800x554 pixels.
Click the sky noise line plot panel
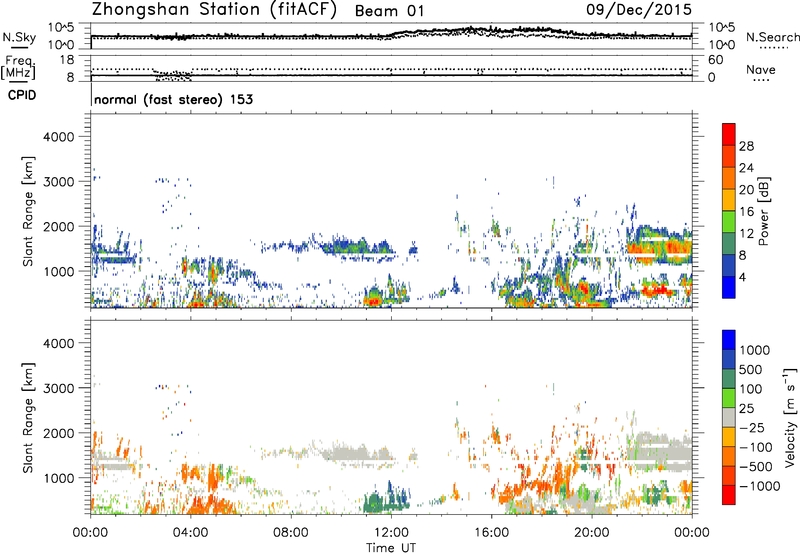pos(391,36)
